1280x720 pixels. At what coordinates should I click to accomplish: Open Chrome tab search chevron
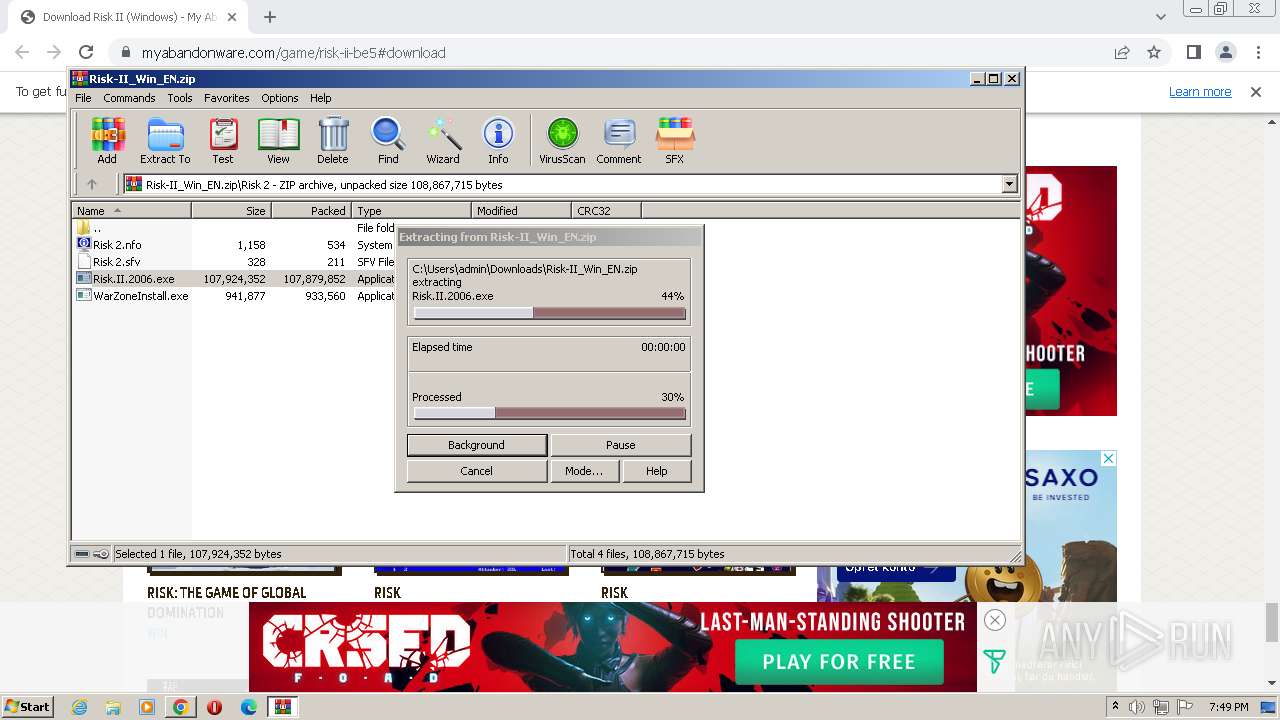click(1160, 17)
